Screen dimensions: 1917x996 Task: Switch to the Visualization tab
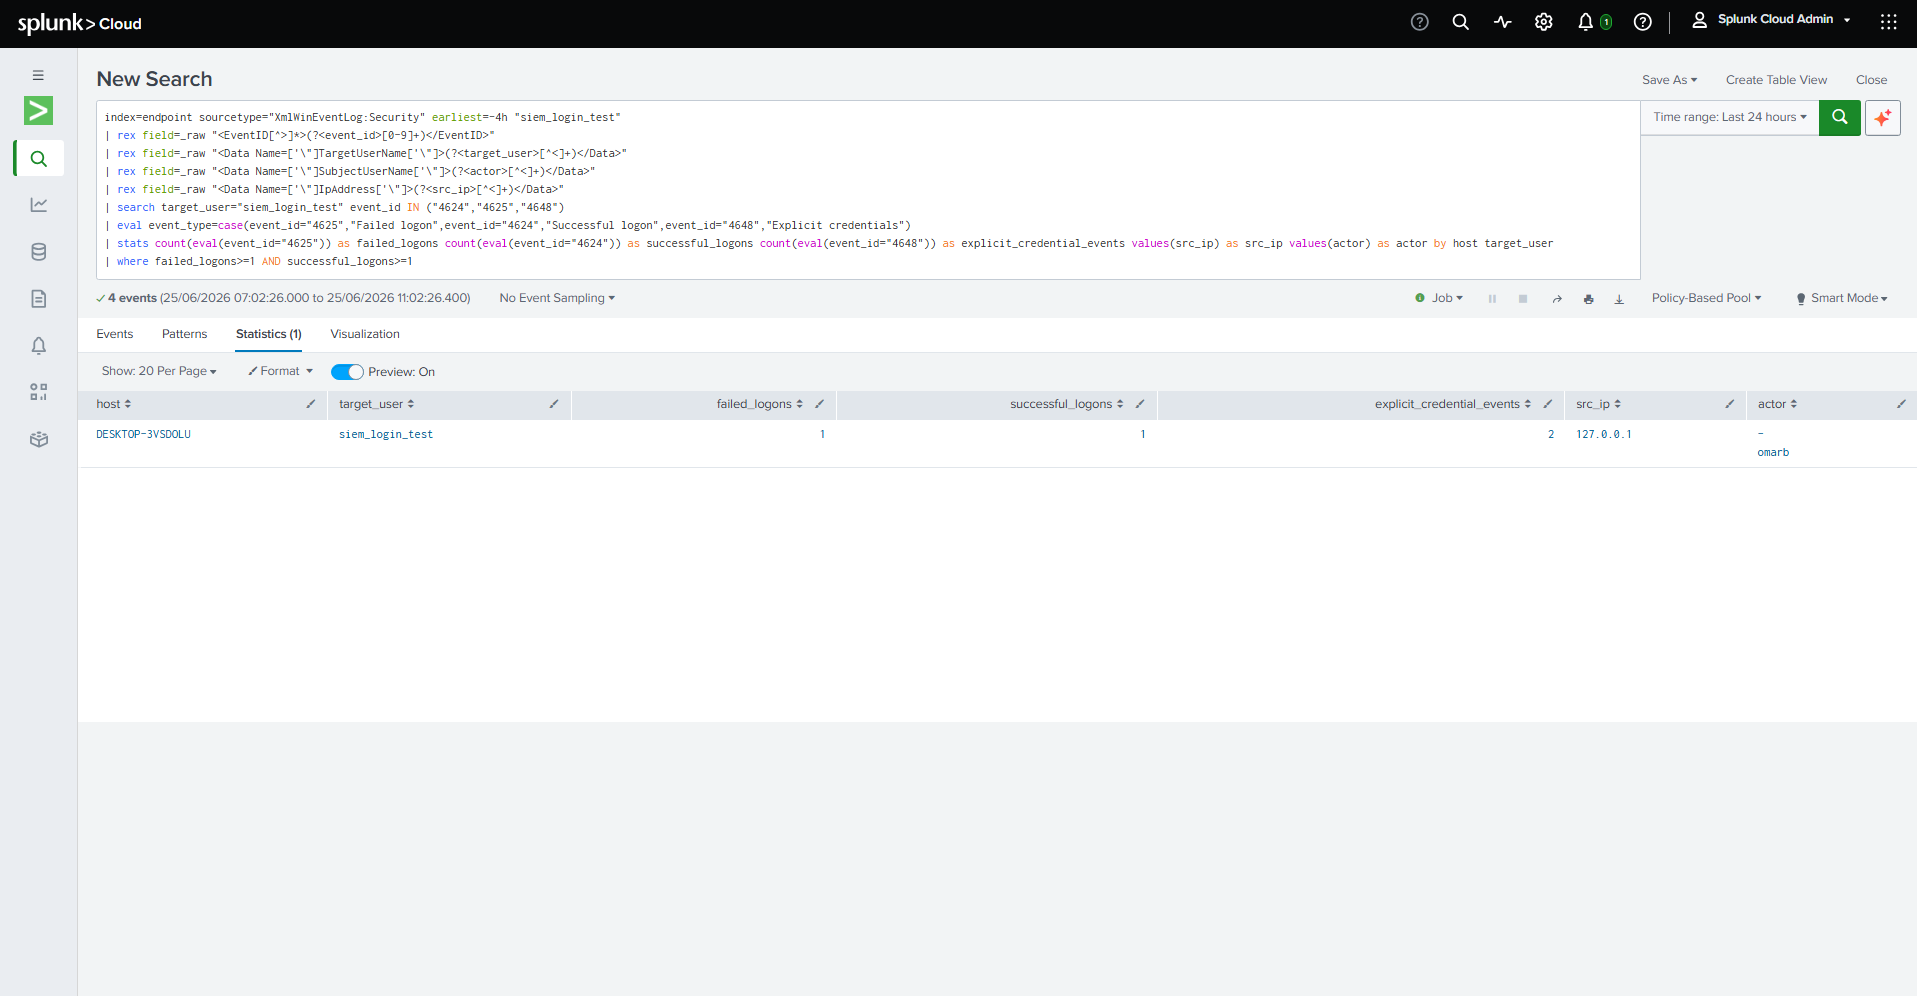(365, 334)
